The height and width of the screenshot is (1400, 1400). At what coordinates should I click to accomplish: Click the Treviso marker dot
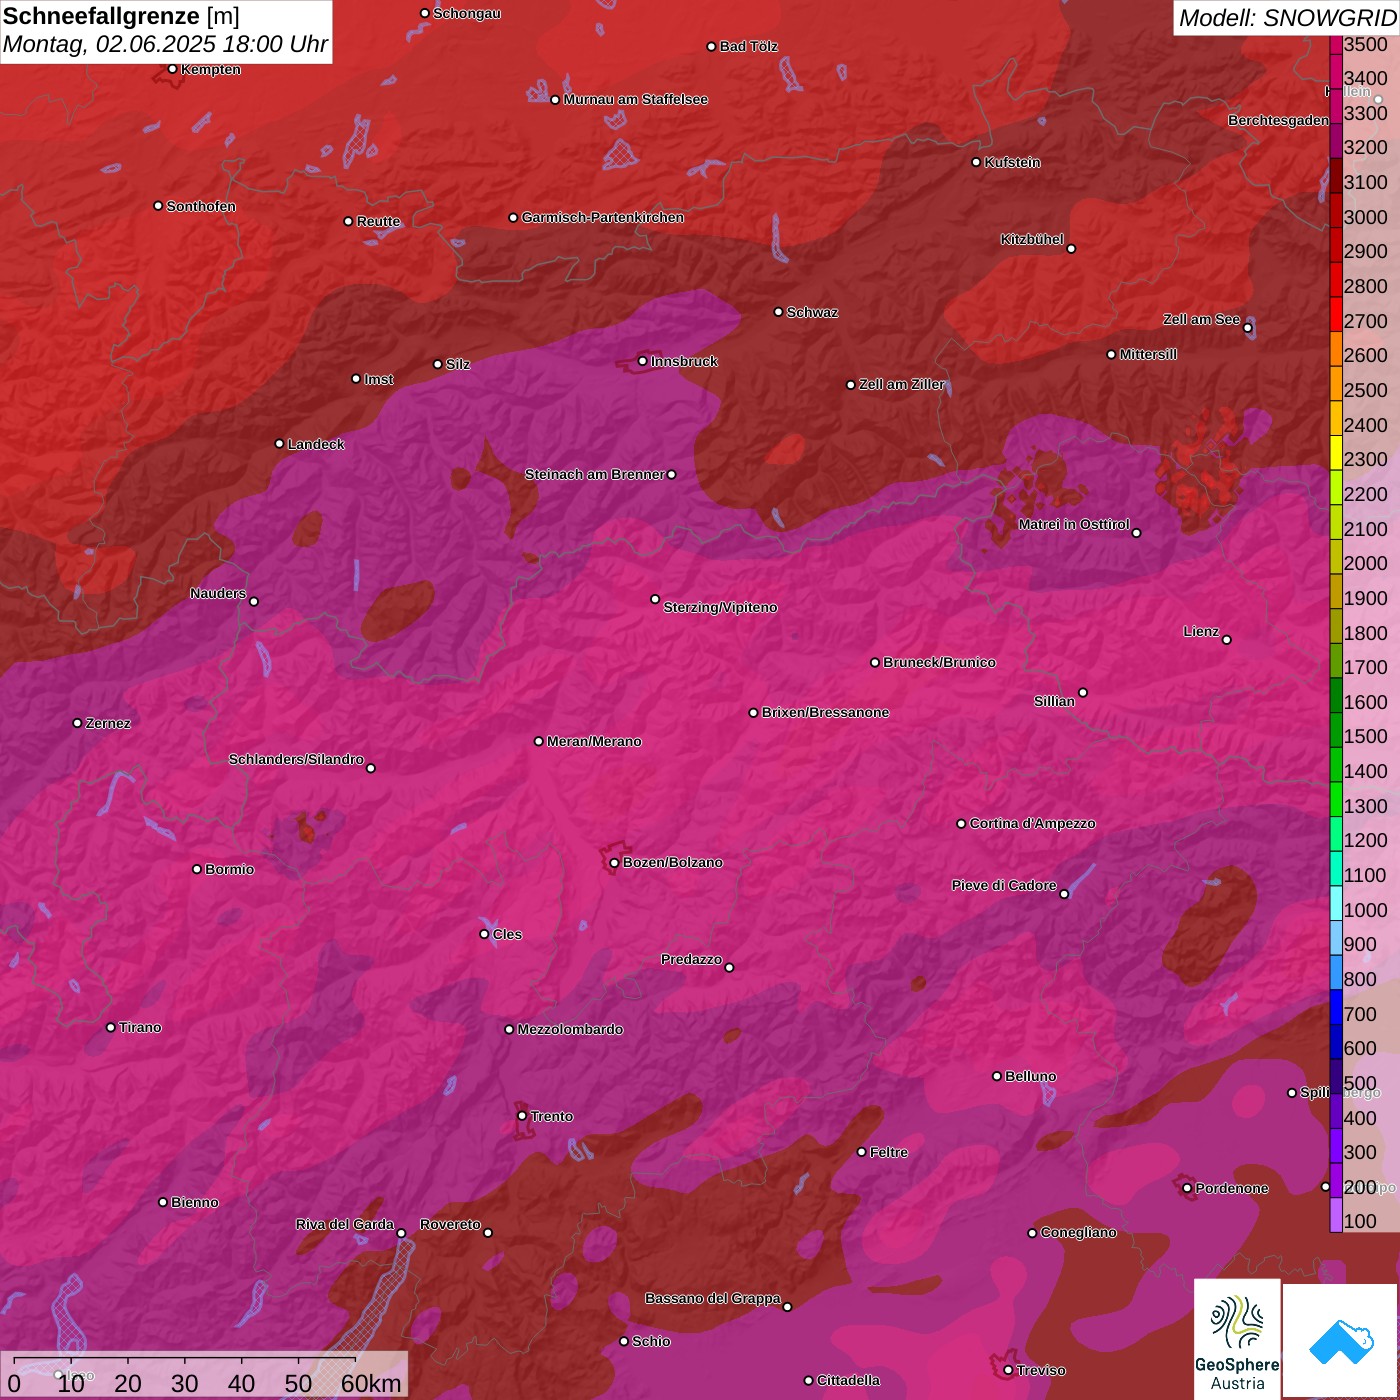click(x=1008, y=1370)
